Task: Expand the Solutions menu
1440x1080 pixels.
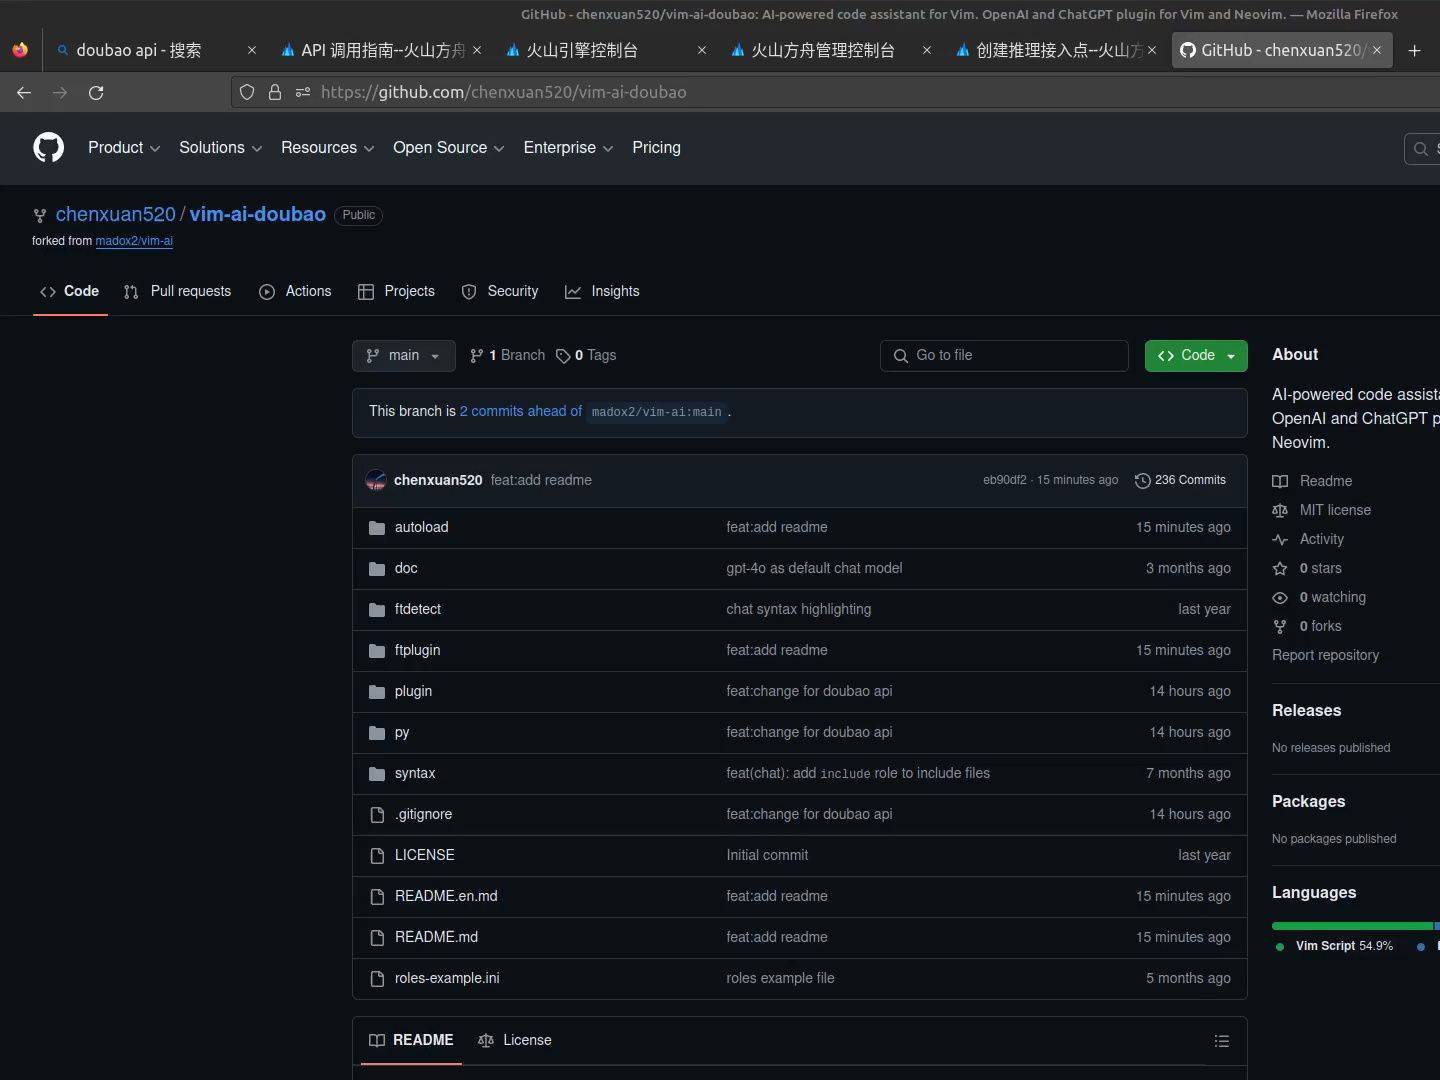Action: coord(220,147)
